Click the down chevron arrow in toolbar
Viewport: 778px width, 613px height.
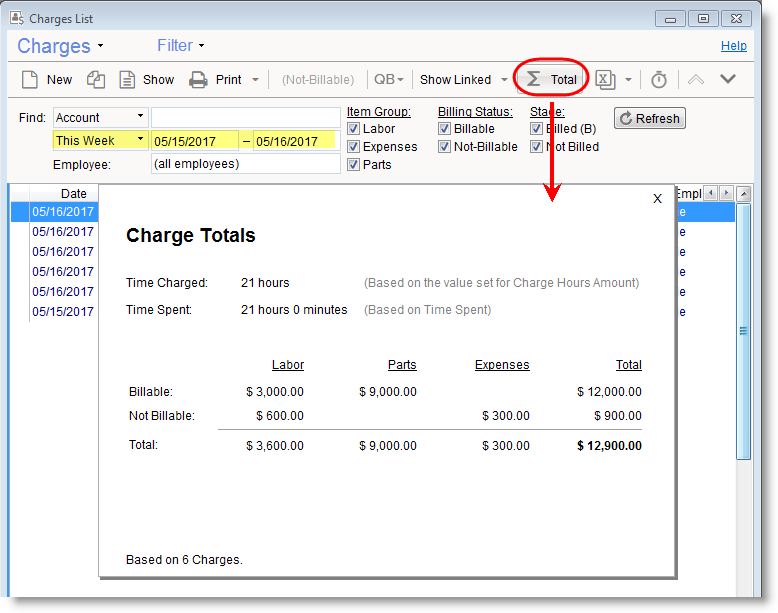point(728,79)
